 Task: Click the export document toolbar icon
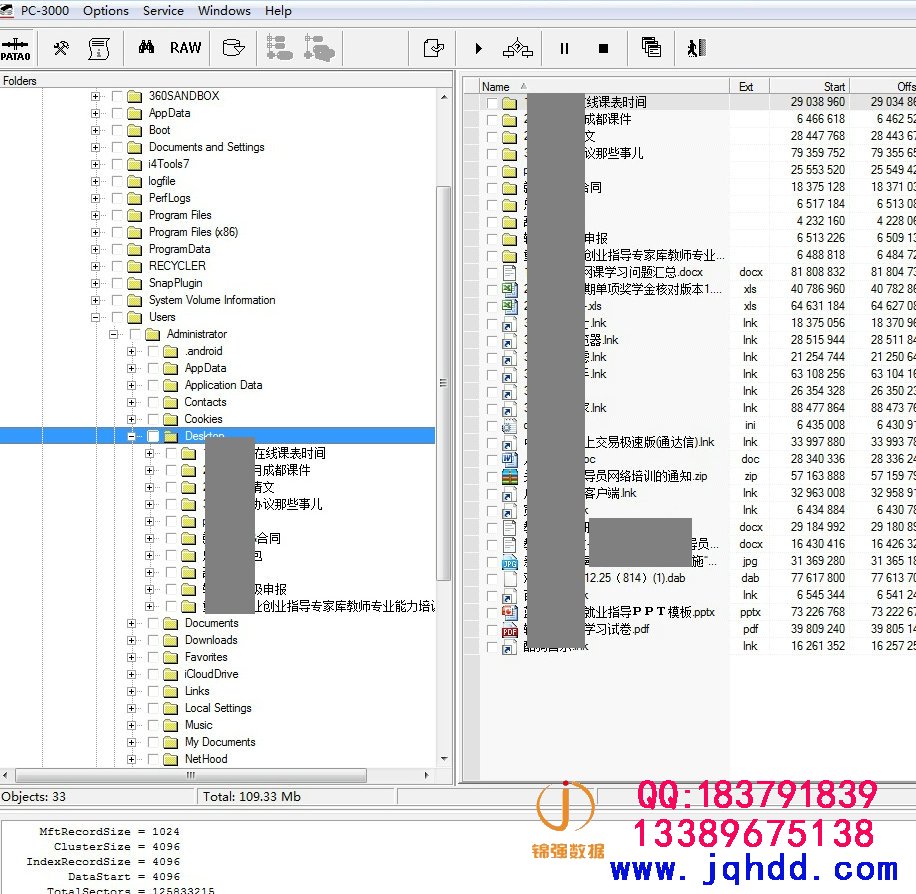tap(433, 48)
